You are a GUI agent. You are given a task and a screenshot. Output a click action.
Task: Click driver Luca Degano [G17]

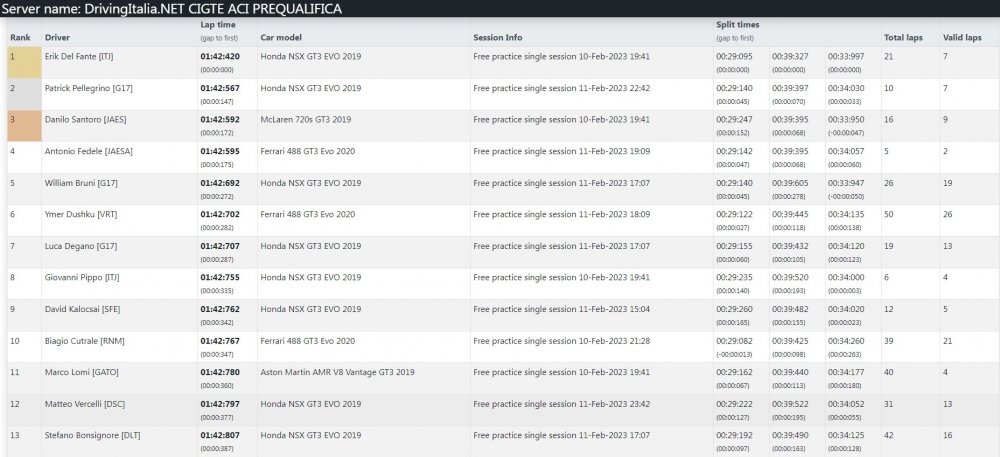[x=81, y=247]
